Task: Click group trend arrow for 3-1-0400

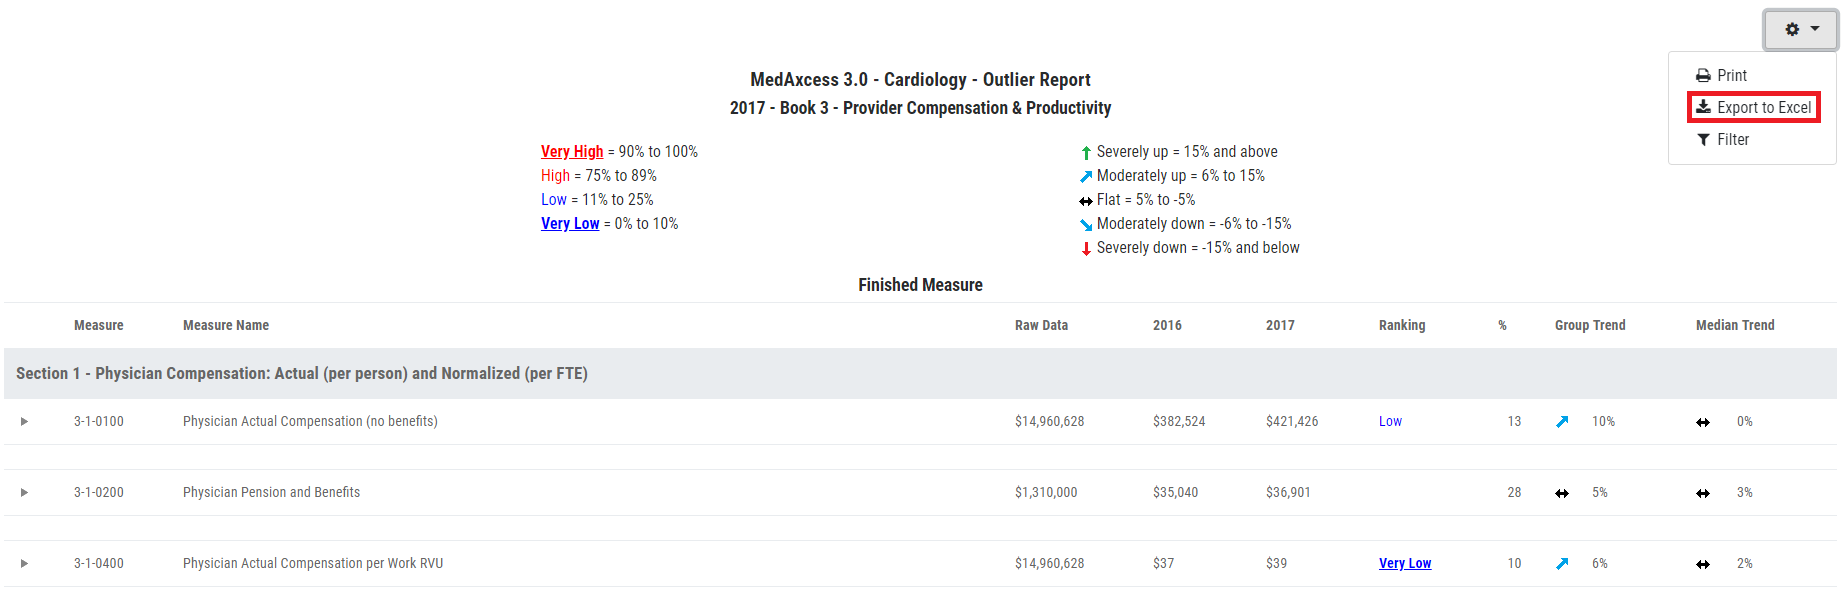Action: coord(1562,564)
